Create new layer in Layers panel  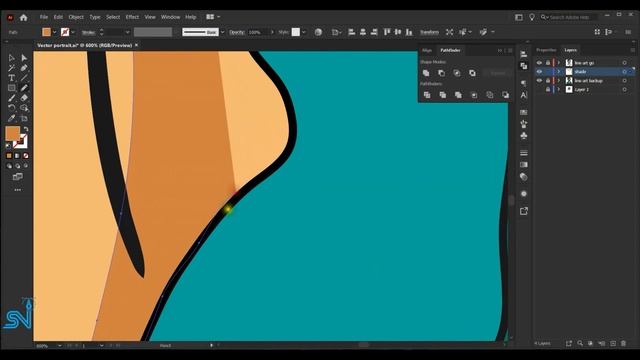[x=613, y=344]
